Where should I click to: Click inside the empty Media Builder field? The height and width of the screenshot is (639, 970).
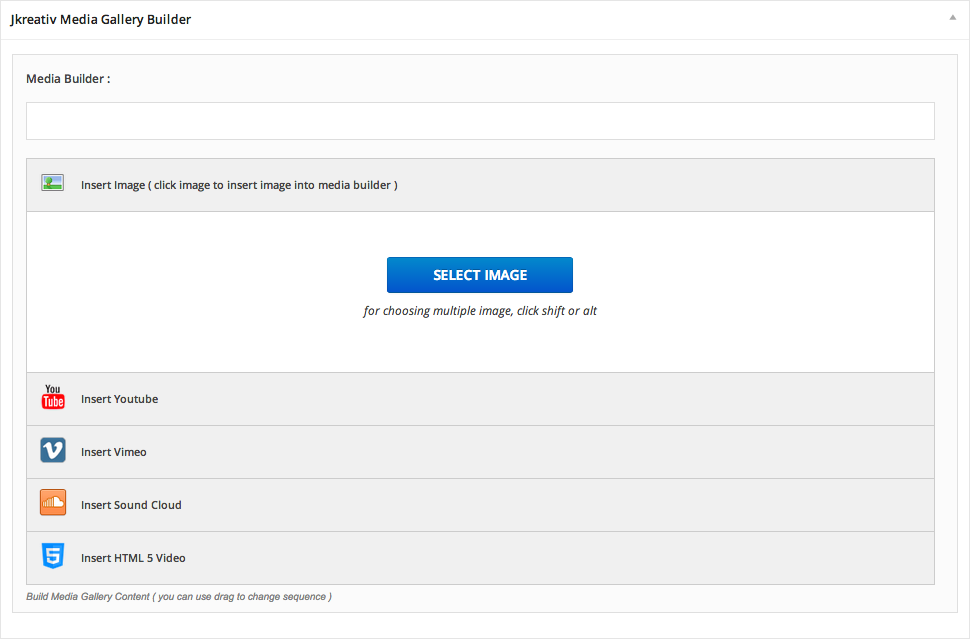click(x=480, y=120)
